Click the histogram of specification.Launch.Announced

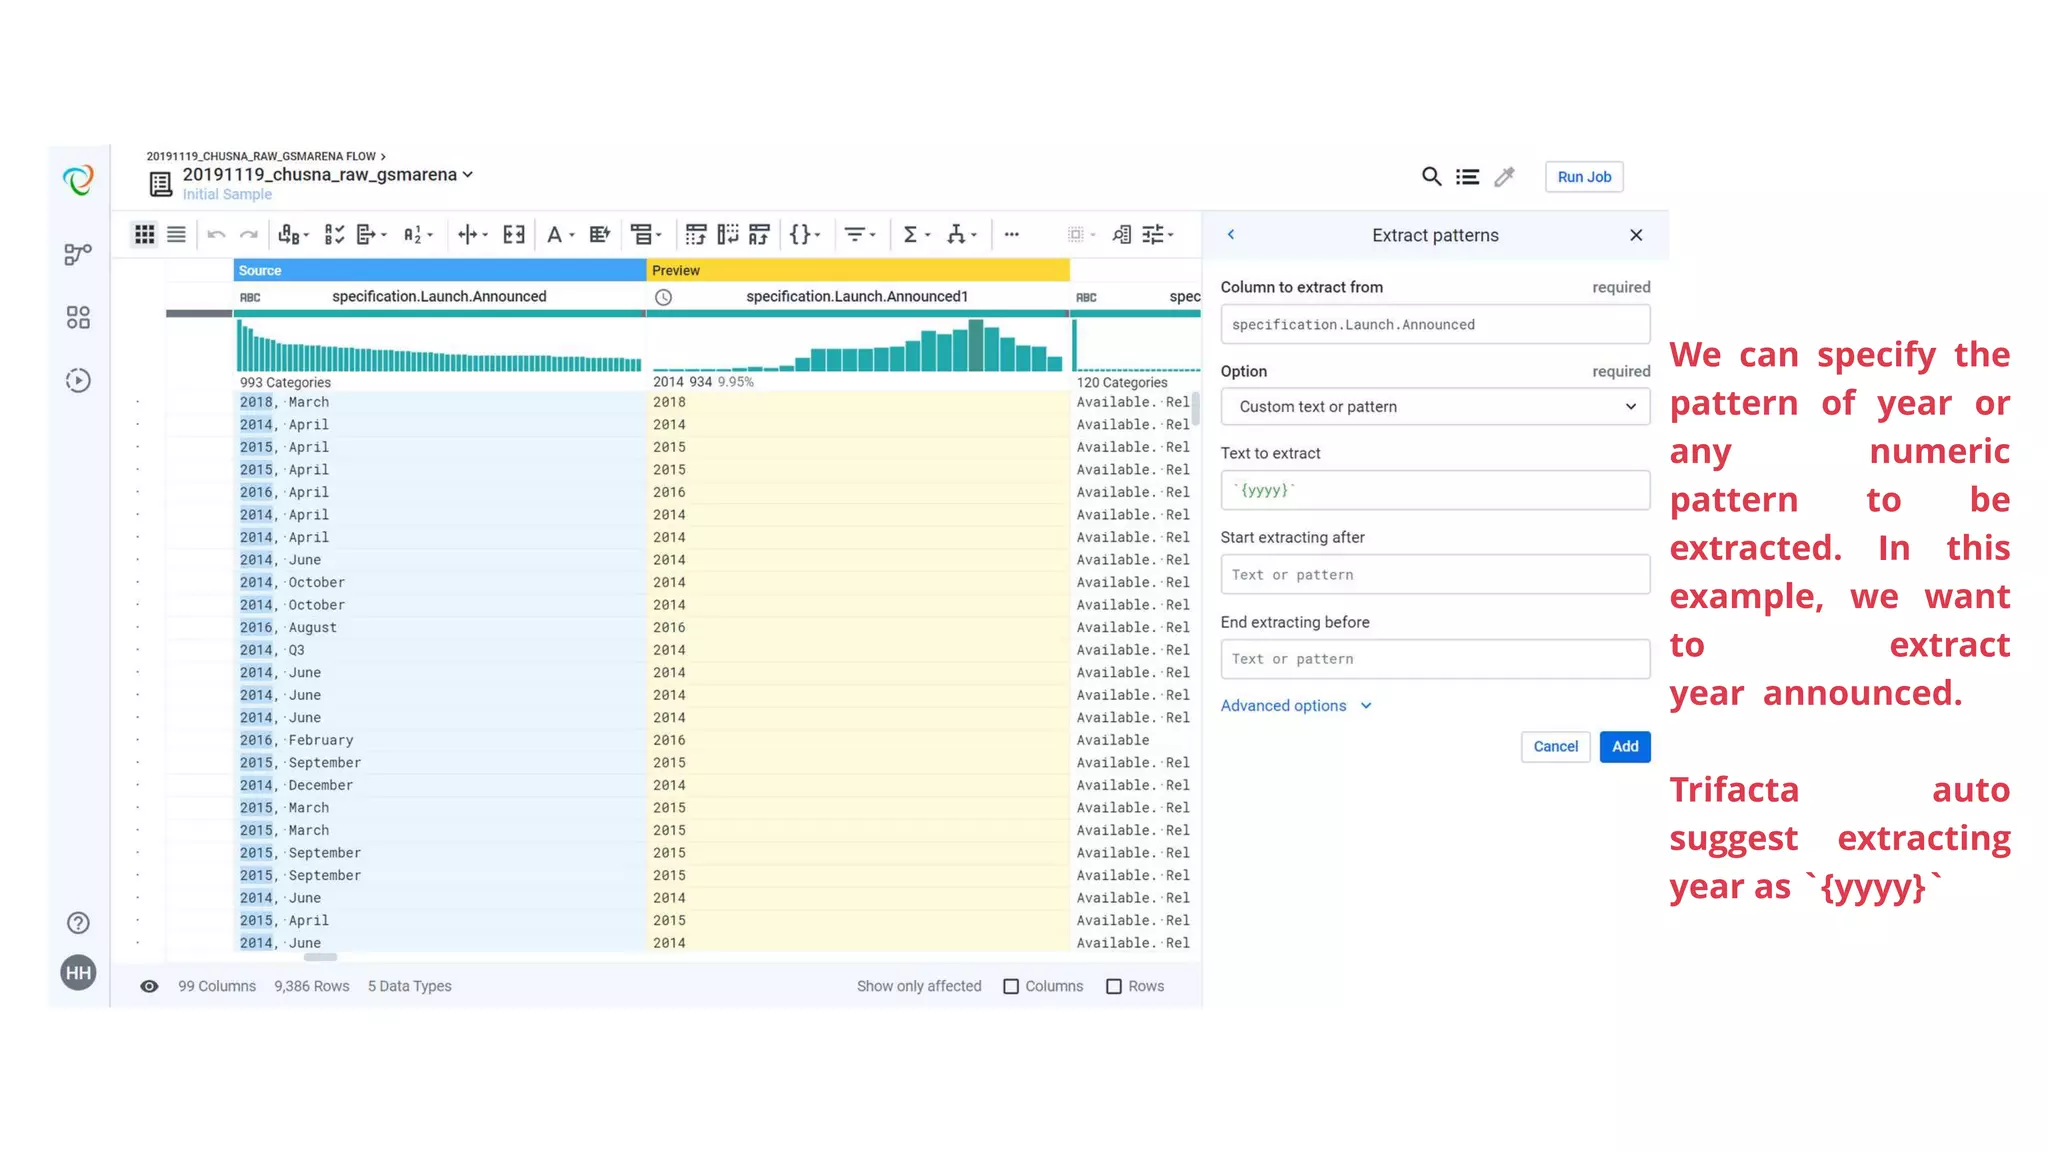click(x=439, y=346)
